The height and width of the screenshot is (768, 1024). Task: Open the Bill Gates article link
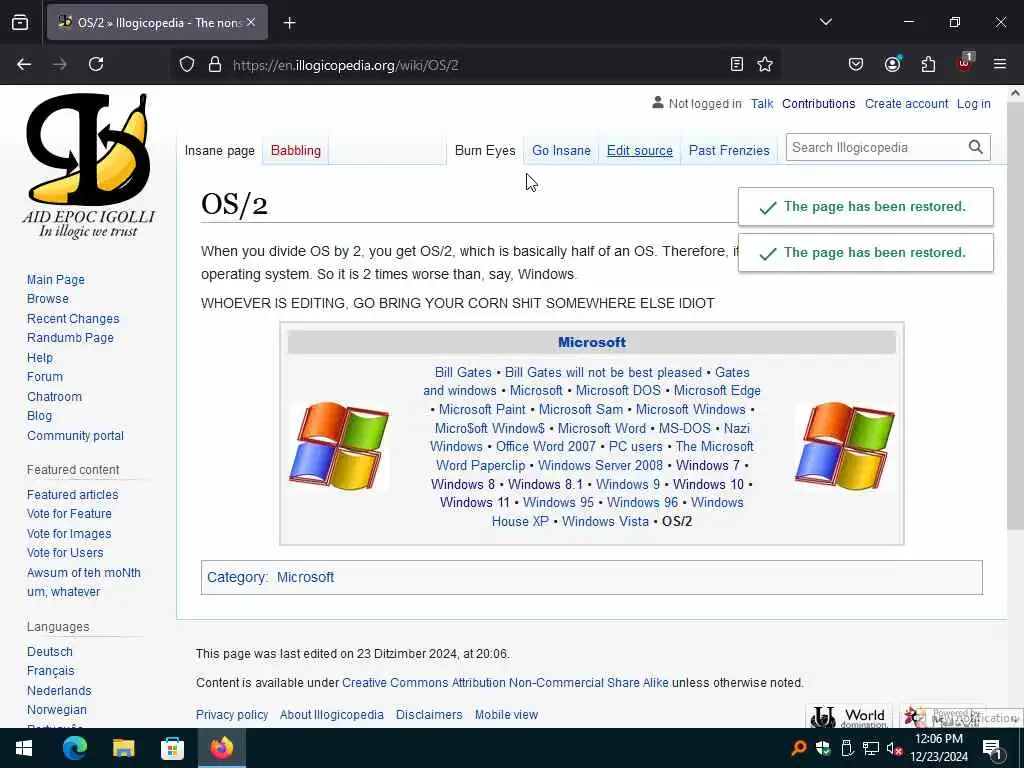point(463,372)
